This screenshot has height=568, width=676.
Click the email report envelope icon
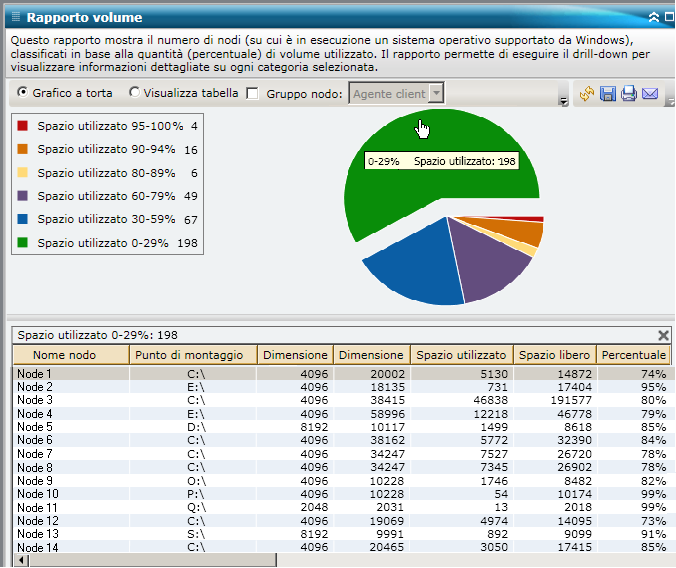pyautogui.click(x=650, y=94)
